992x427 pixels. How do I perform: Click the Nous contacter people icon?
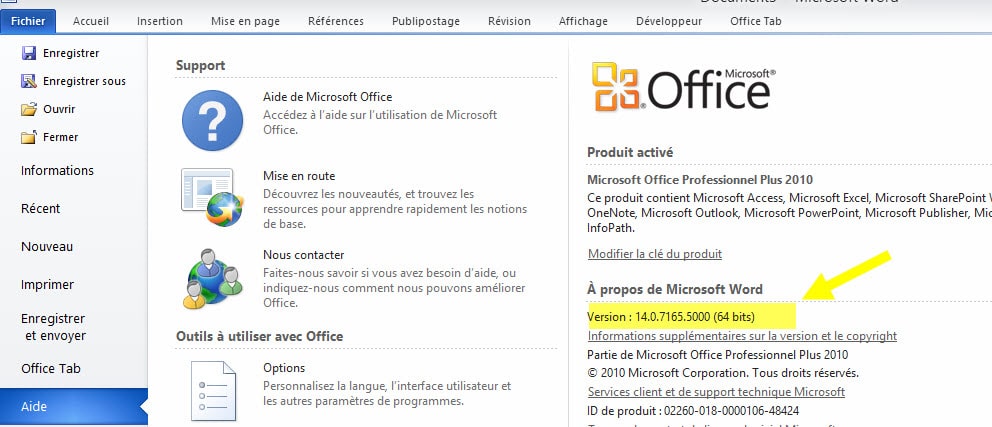click(212, 276)
